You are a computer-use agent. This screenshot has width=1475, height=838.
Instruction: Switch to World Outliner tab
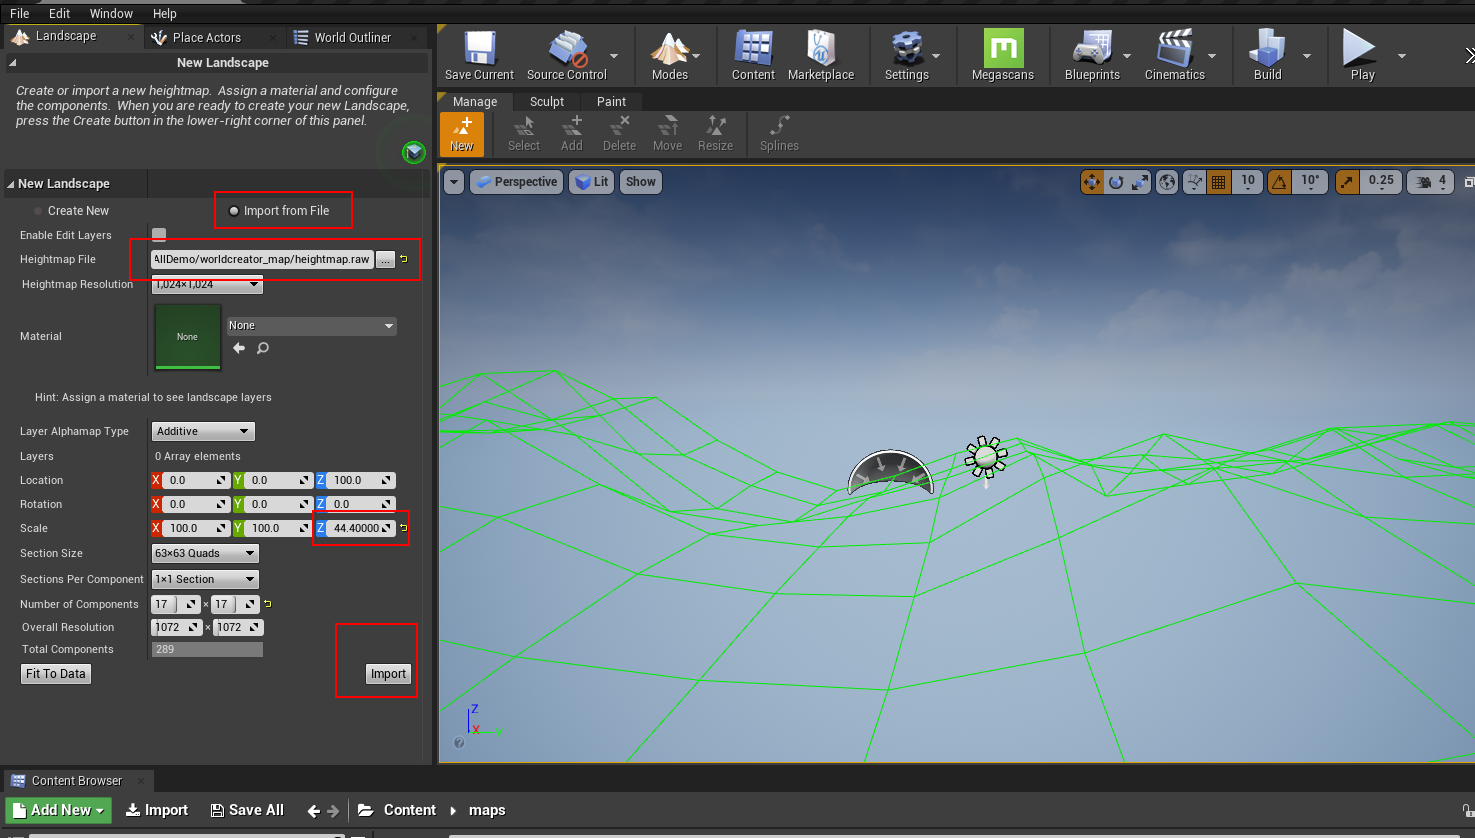[x=353, y=37]
